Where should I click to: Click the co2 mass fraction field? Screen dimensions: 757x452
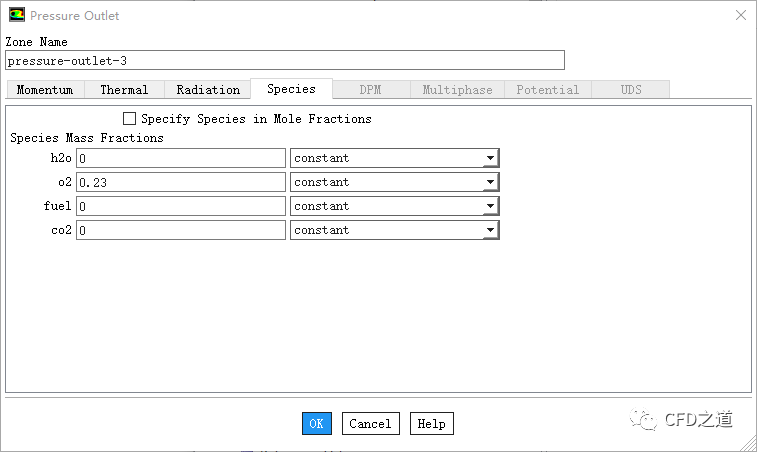tap(181, 230)
